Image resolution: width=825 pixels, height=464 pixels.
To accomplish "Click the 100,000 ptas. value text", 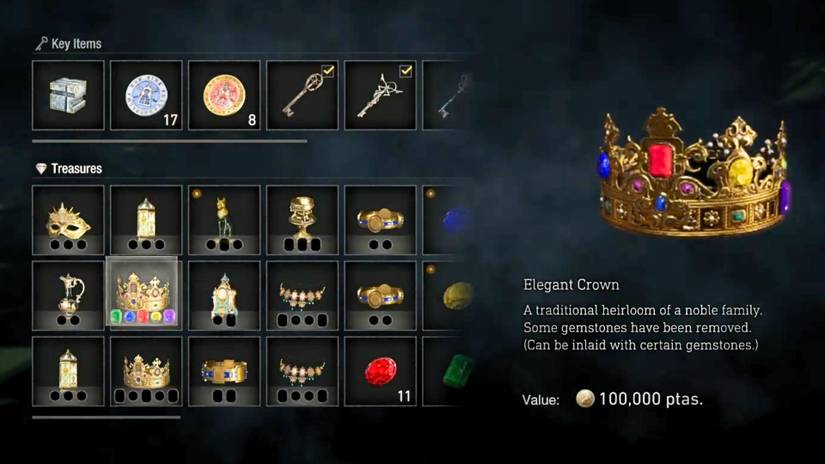I will pyautogui.click(x=651, y=399).
